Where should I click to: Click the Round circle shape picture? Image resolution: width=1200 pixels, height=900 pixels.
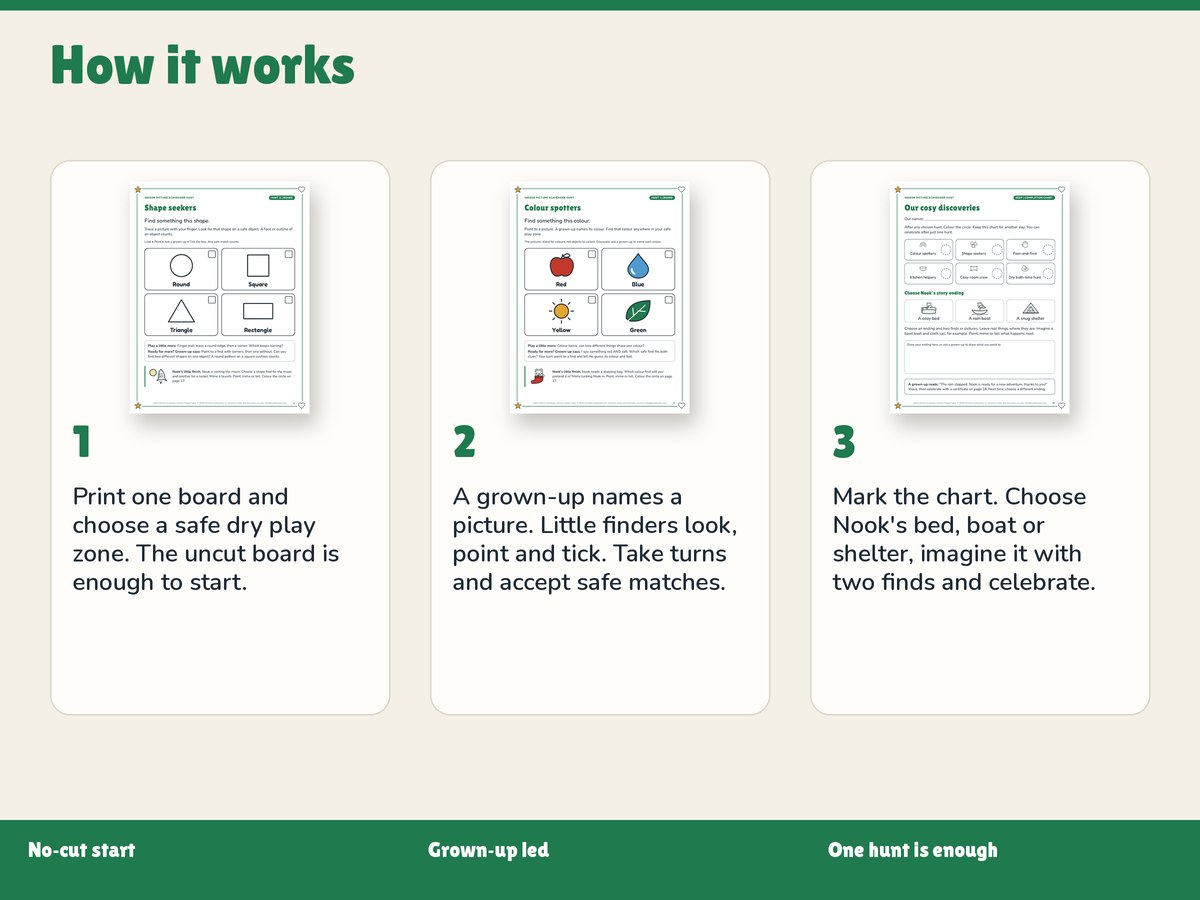[x=181, y=265]
